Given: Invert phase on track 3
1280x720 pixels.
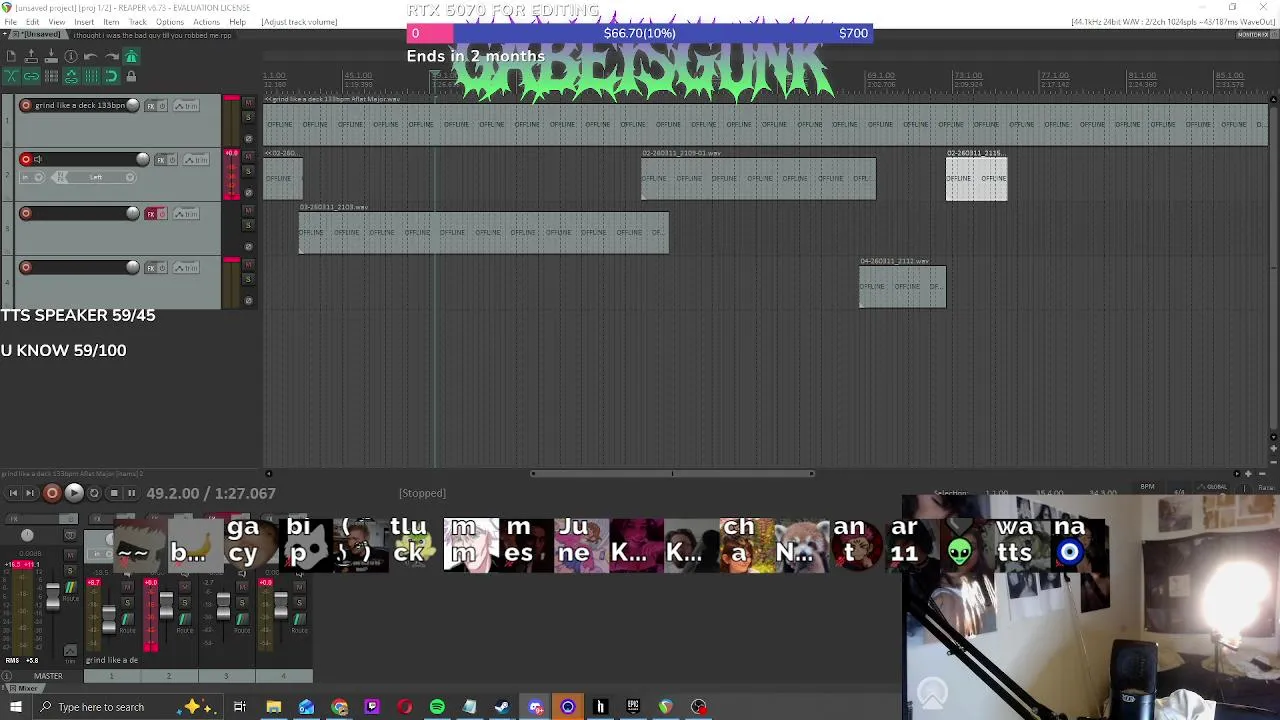Looking at the screenshot, I should click(x=249, y=246).
